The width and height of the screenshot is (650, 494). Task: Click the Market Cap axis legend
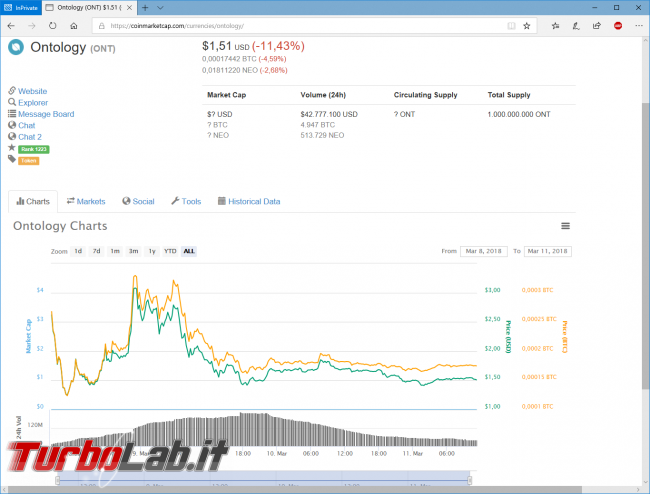pos(29,336)
